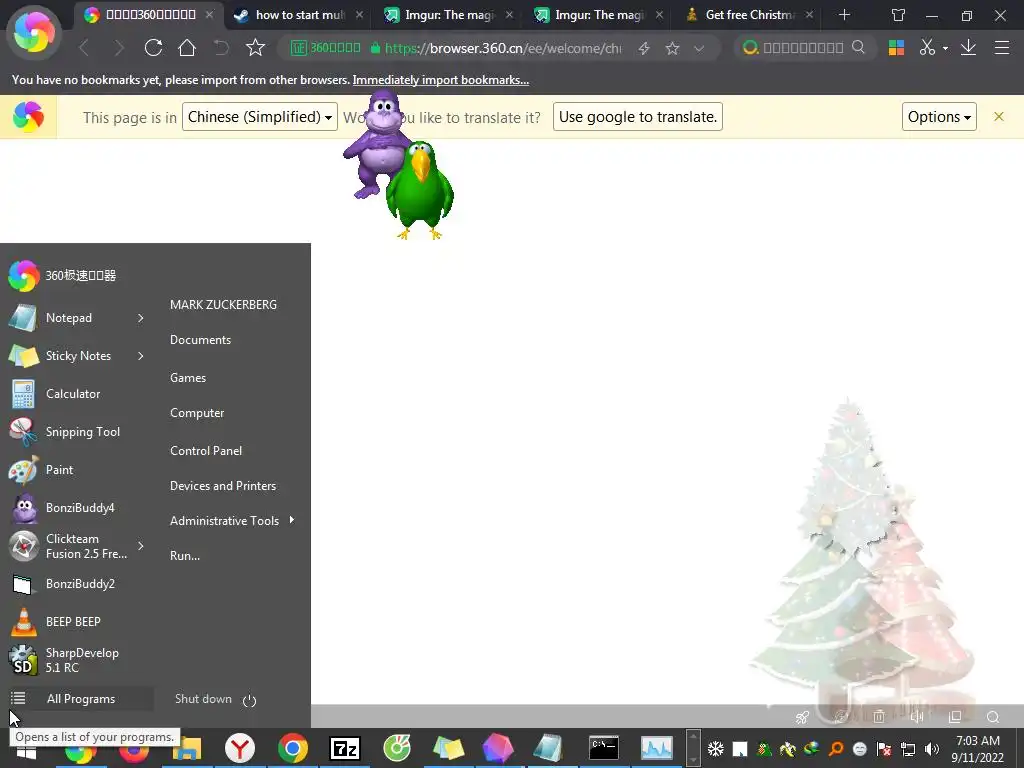
Task: Open the Options dropdown in translate bar
Action: tap(939, 117)
